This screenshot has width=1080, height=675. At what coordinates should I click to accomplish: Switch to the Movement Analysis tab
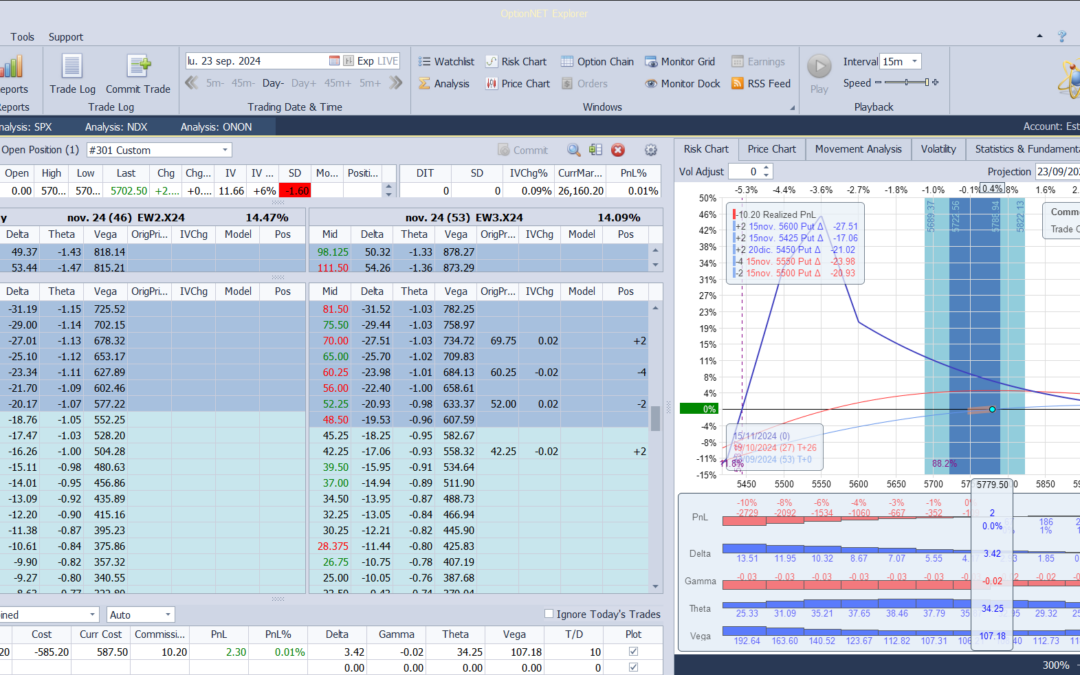click(858, 149)
